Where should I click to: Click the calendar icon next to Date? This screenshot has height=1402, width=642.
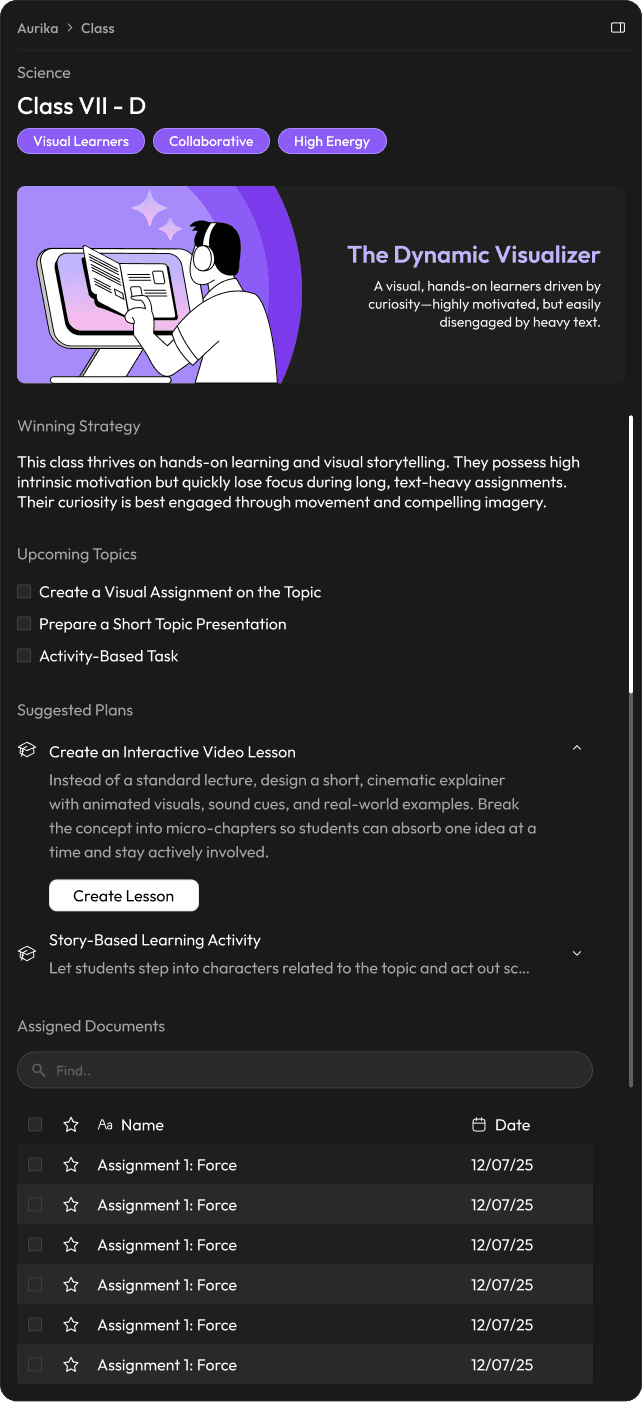tap(479, 1125)
